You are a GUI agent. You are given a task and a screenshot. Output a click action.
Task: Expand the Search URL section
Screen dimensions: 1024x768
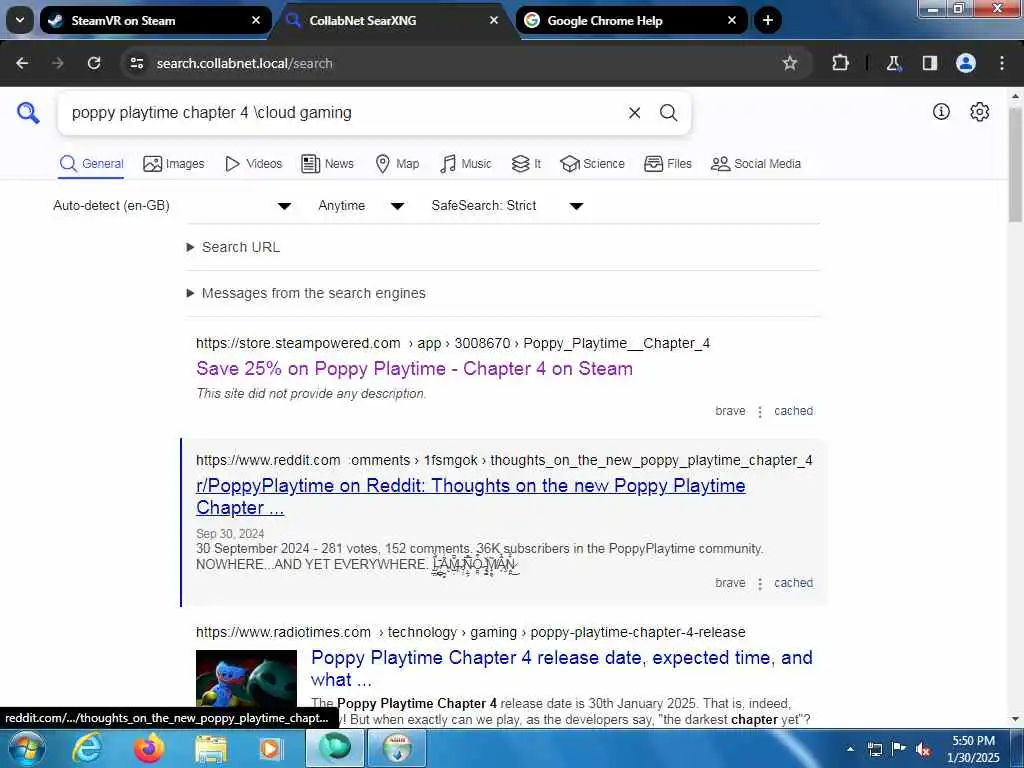pos(234,248)
